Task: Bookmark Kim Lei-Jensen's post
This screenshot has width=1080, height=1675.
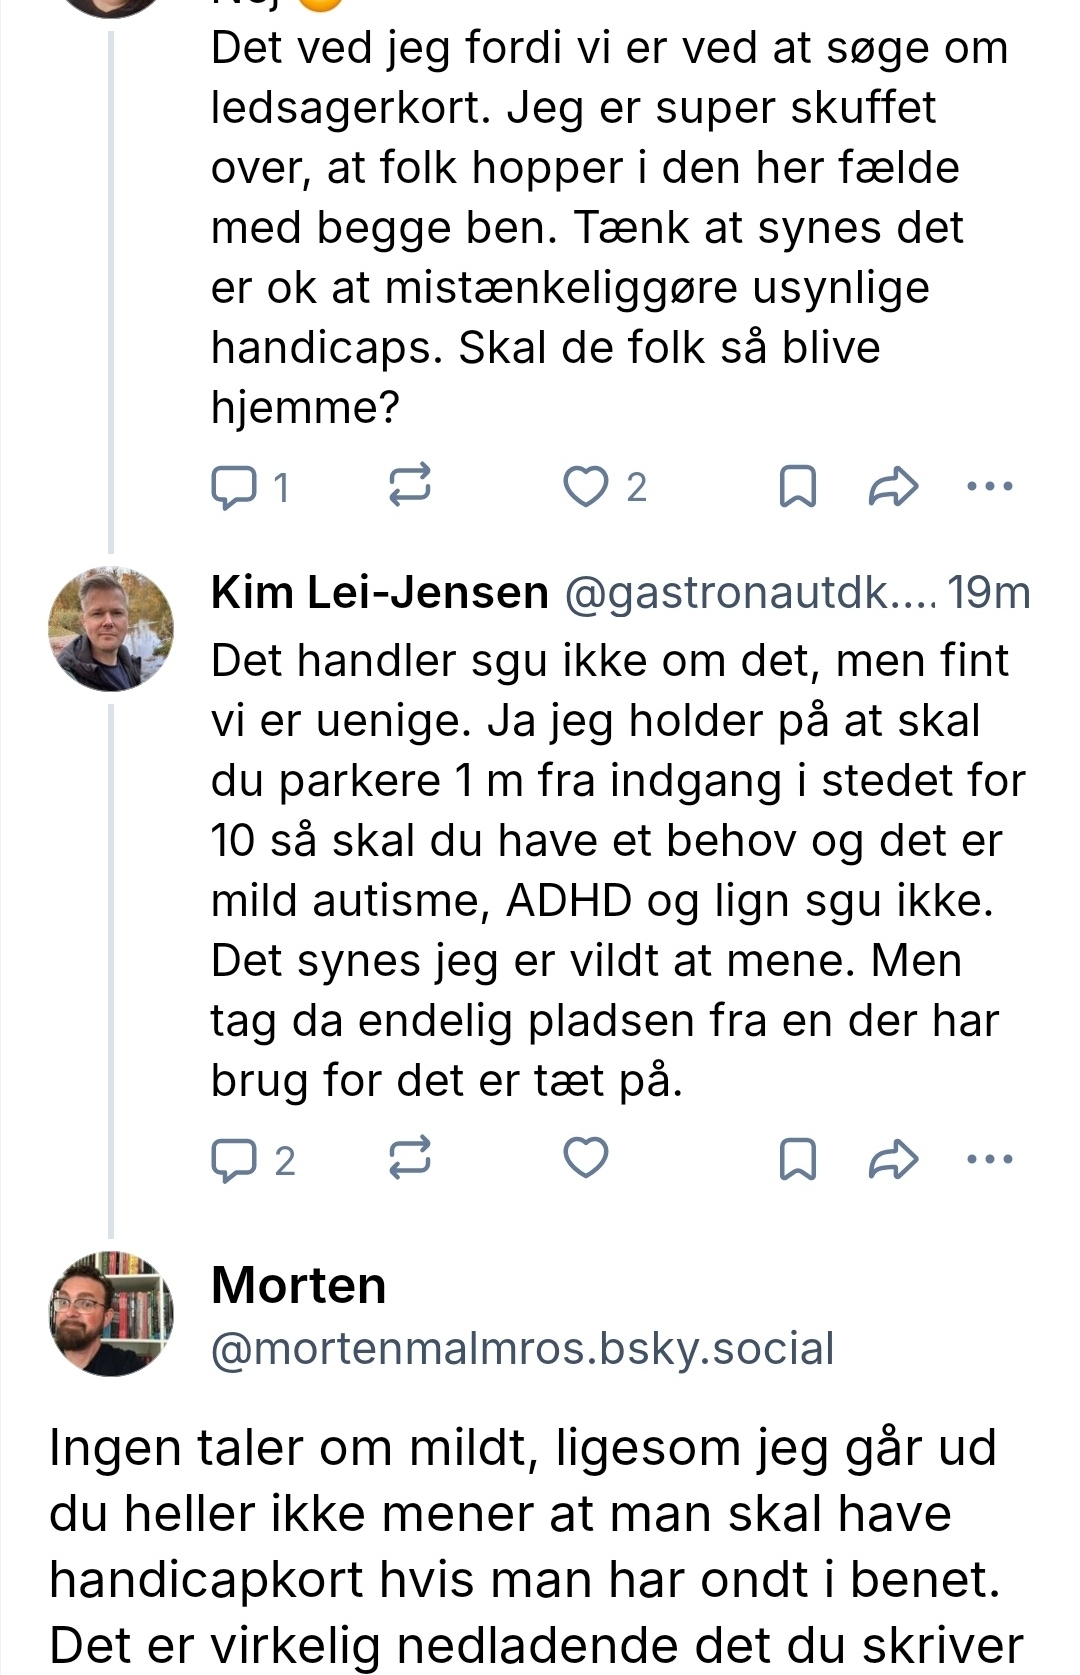Action: 797,1160
